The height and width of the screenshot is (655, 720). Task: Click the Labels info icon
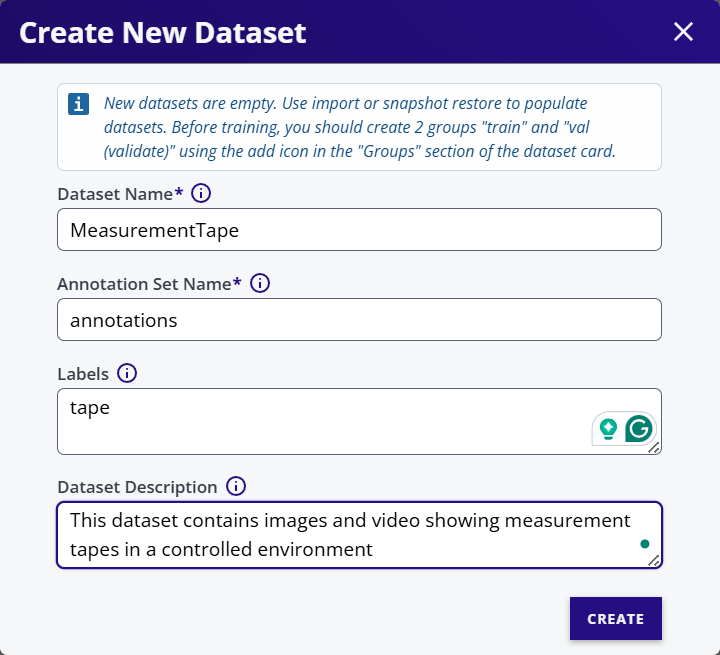click(127, 373)
